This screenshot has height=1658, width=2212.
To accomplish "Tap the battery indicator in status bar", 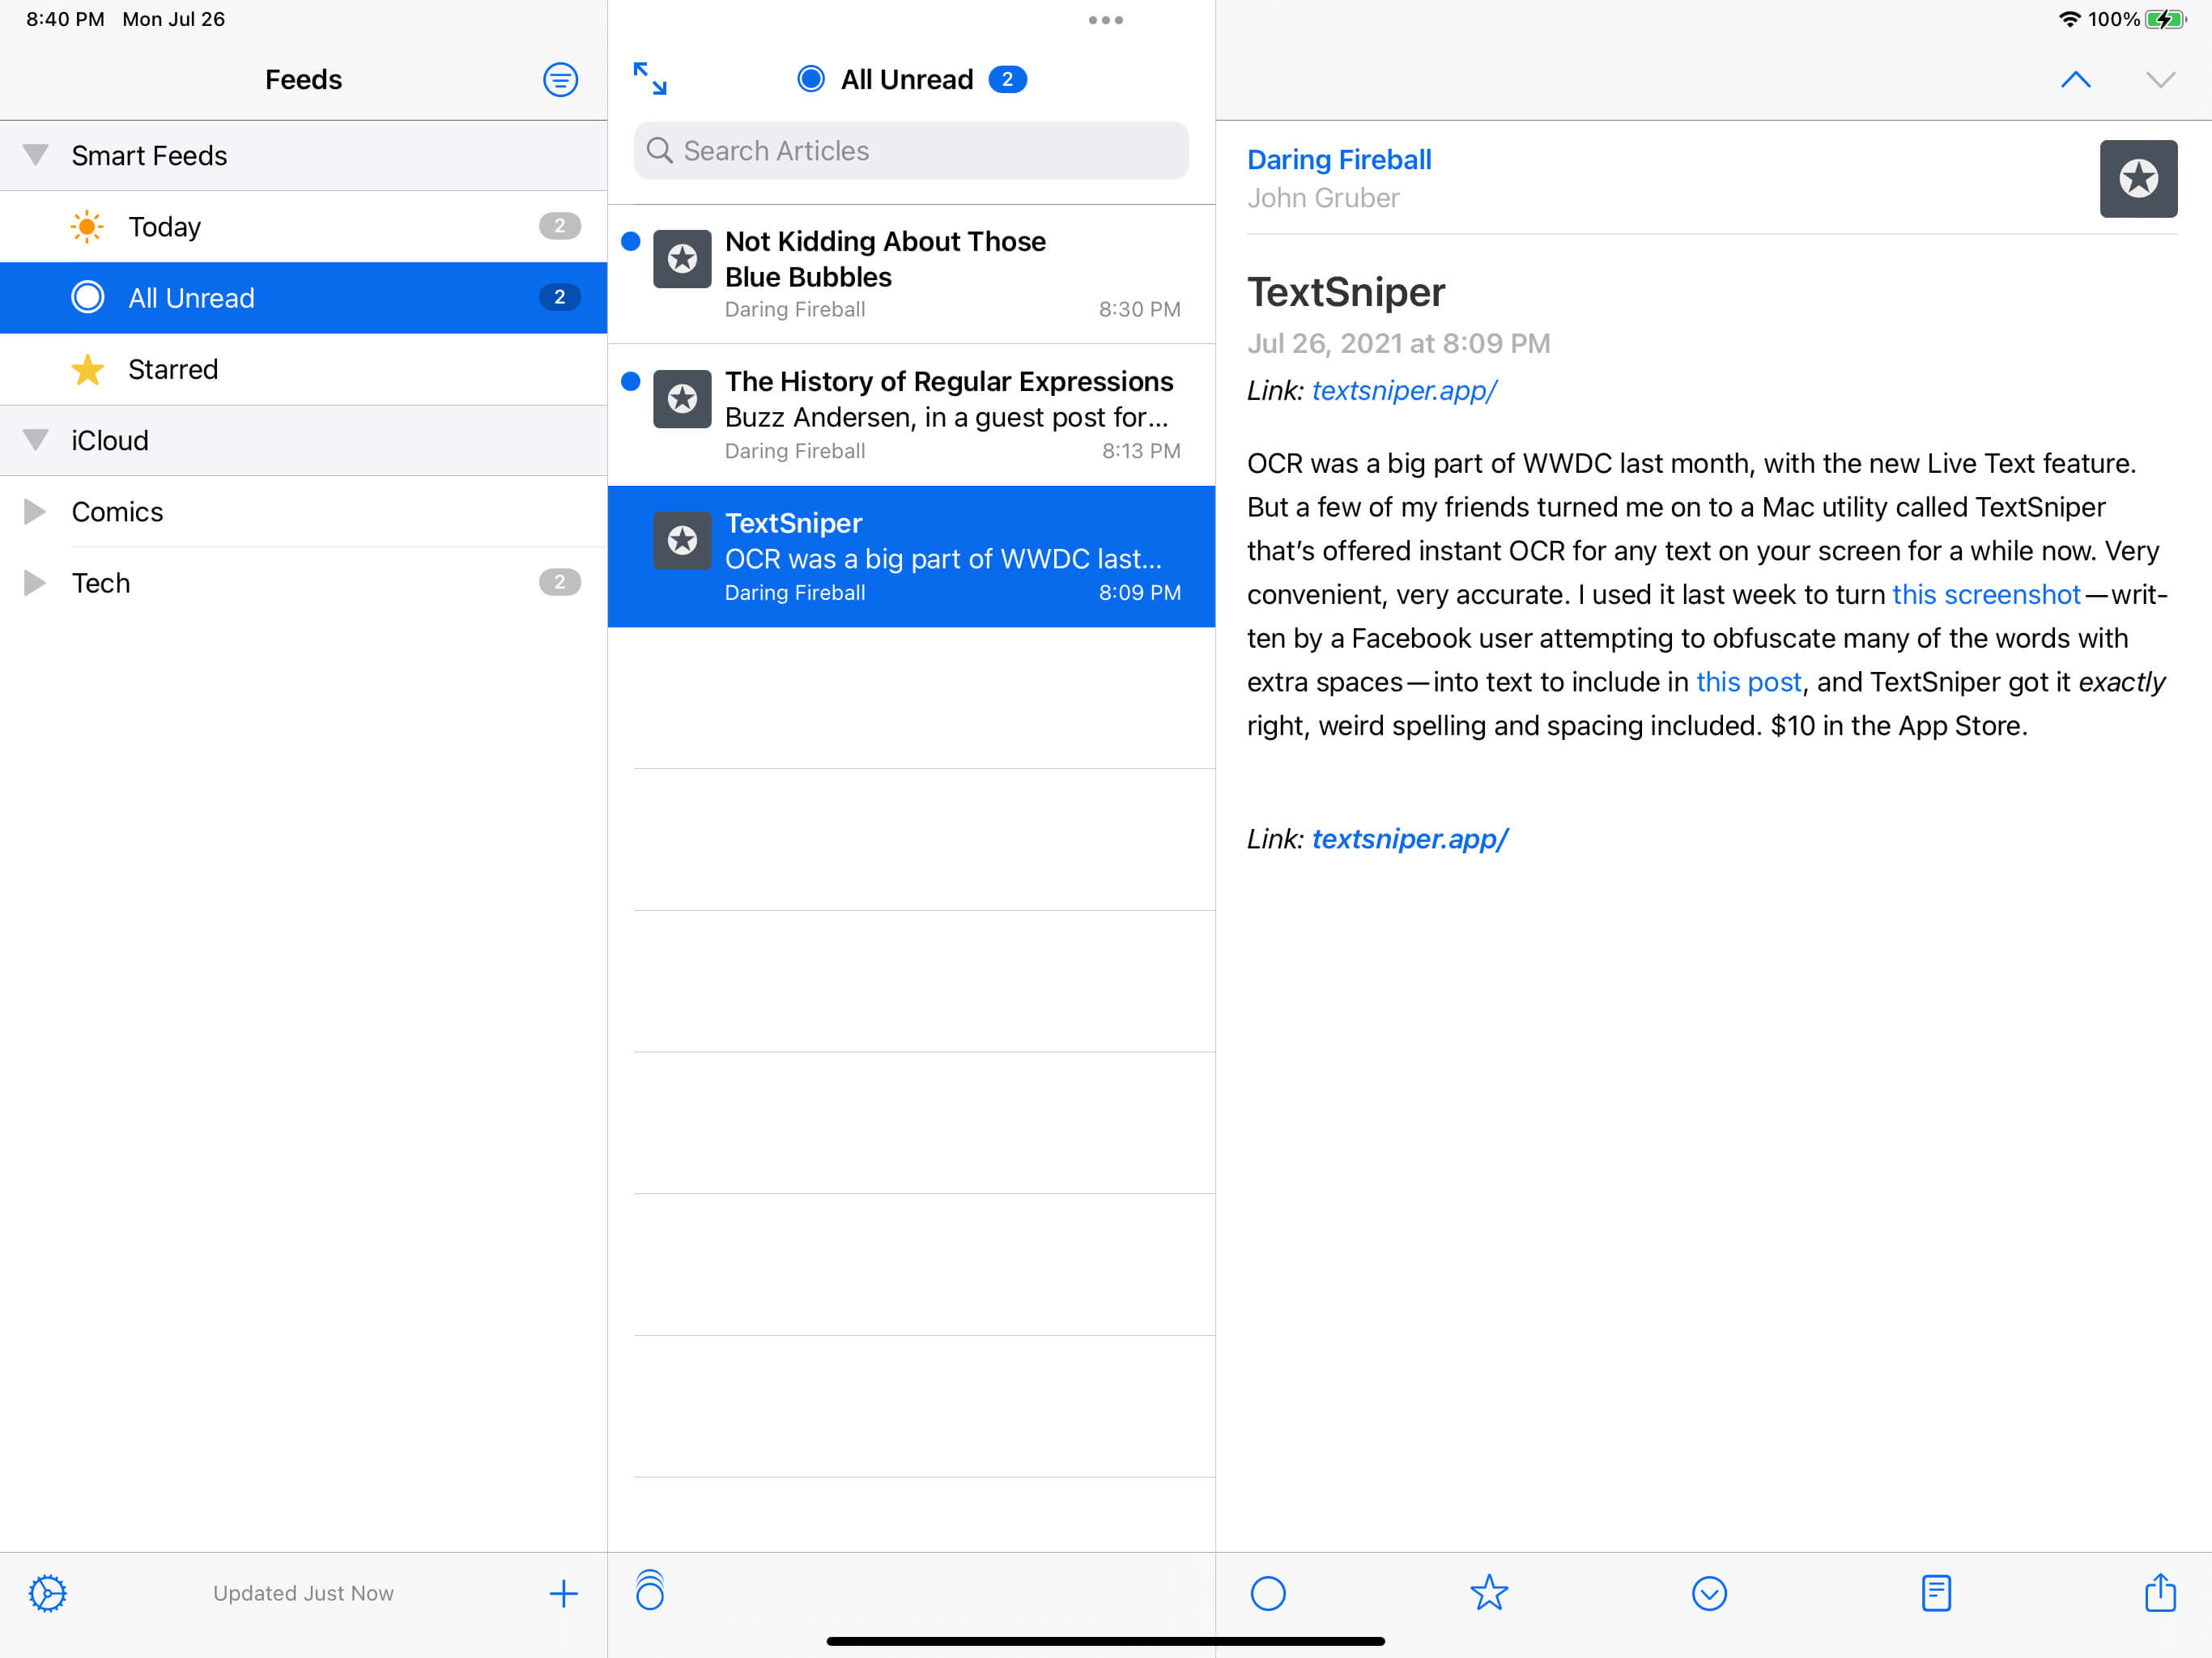I will tap(2166, 19).
